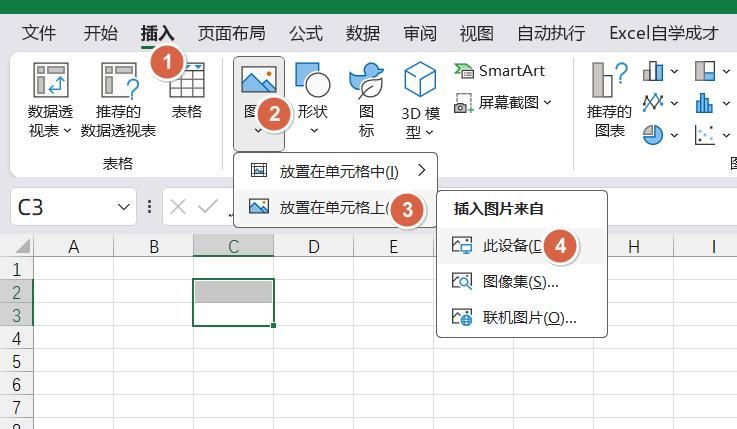Select row 6 header
Viewport: 737px width, 429px height.
(16, 384)
